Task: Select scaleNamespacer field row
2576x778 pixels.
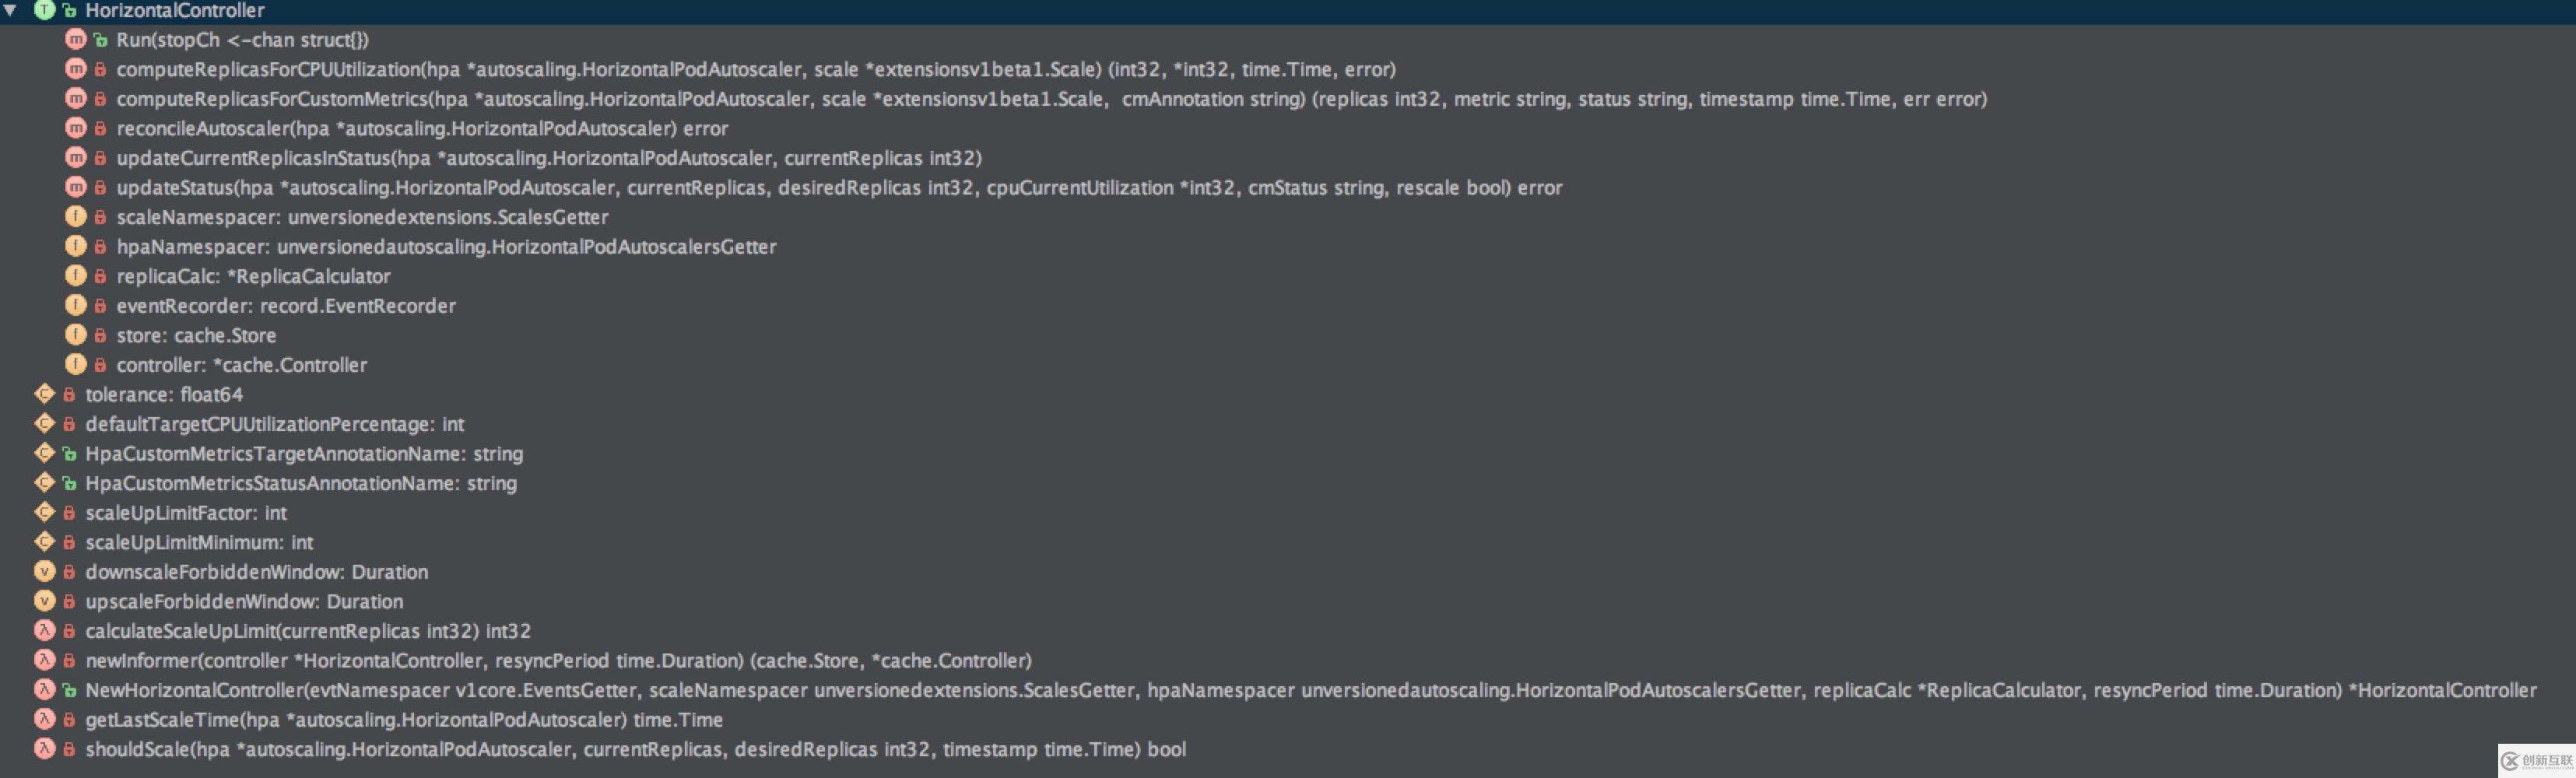Action: 362,217
